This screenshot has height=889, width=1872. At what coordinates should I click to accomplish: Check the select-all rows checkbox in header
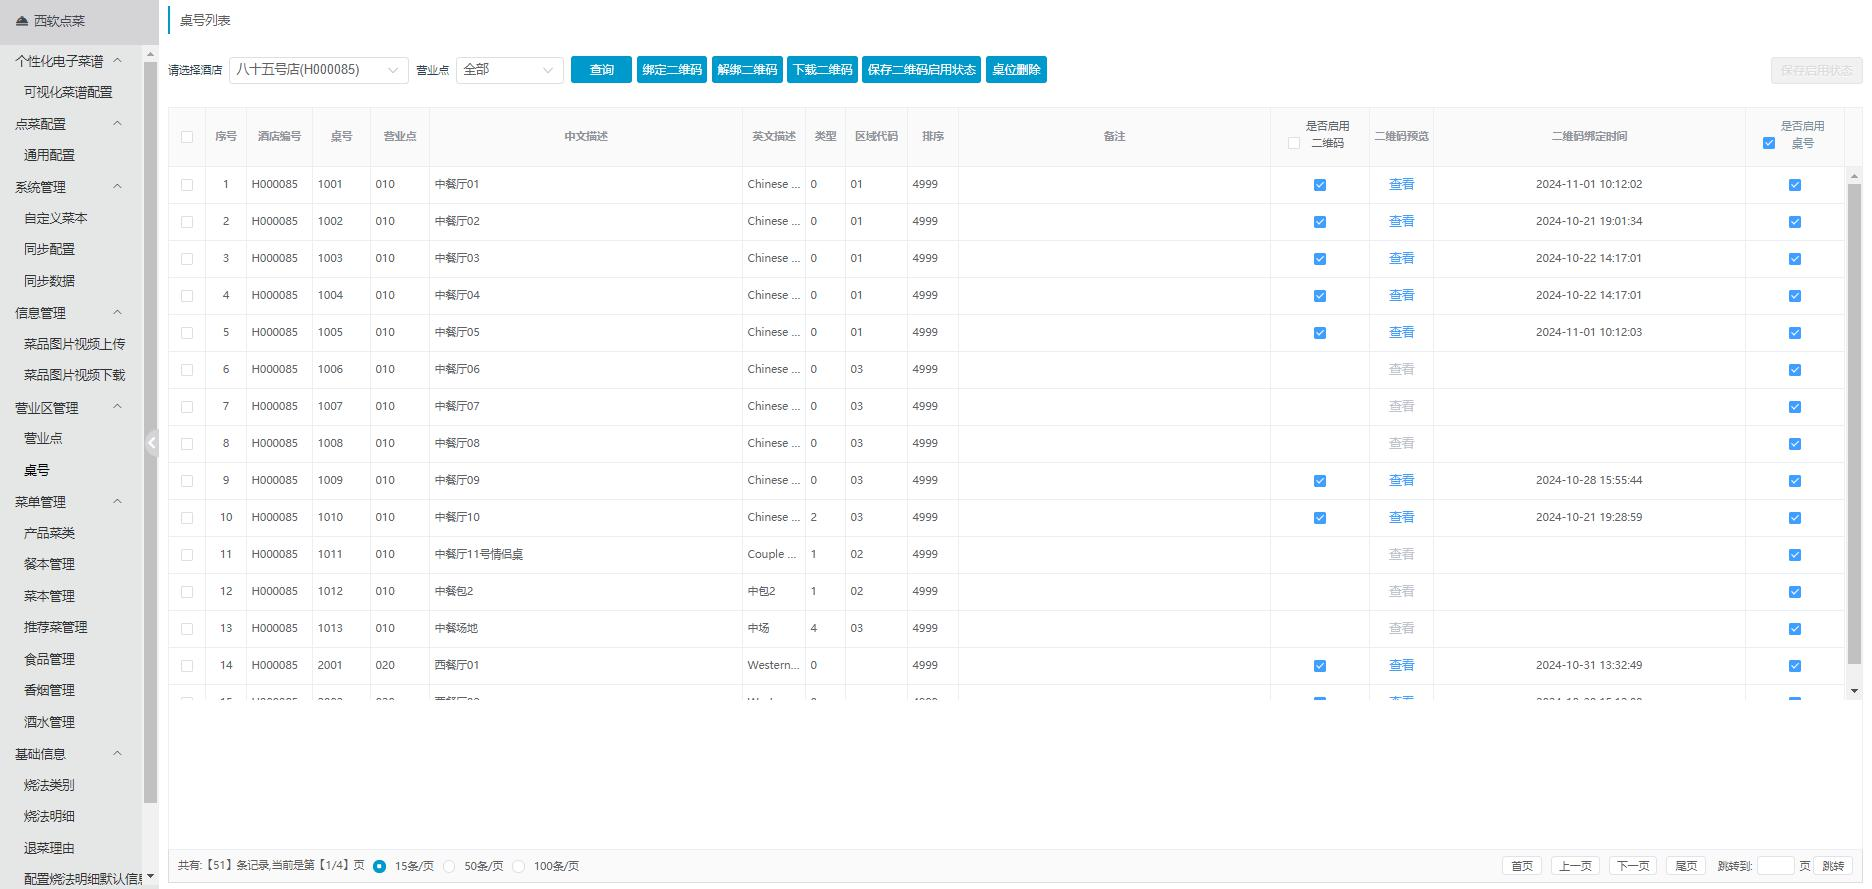click(187, 137)
